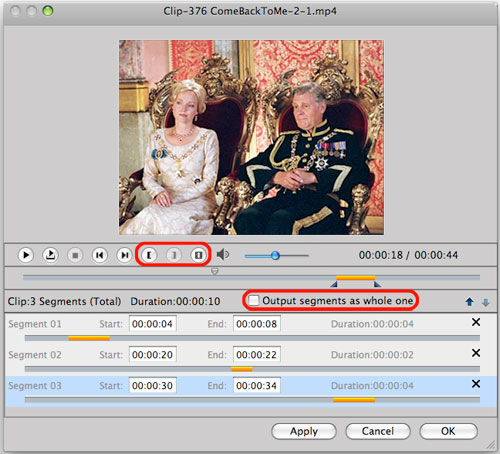
Task: Click Segment 03 End time field
Action: (x=257, y=385)
